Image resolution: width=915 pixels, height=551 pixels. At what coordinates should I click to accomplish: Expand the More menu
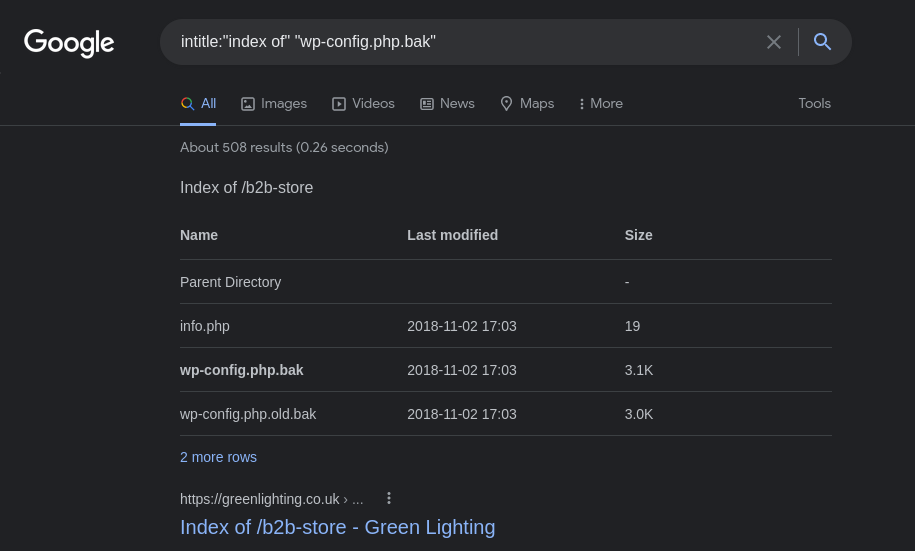click(600, 104)
